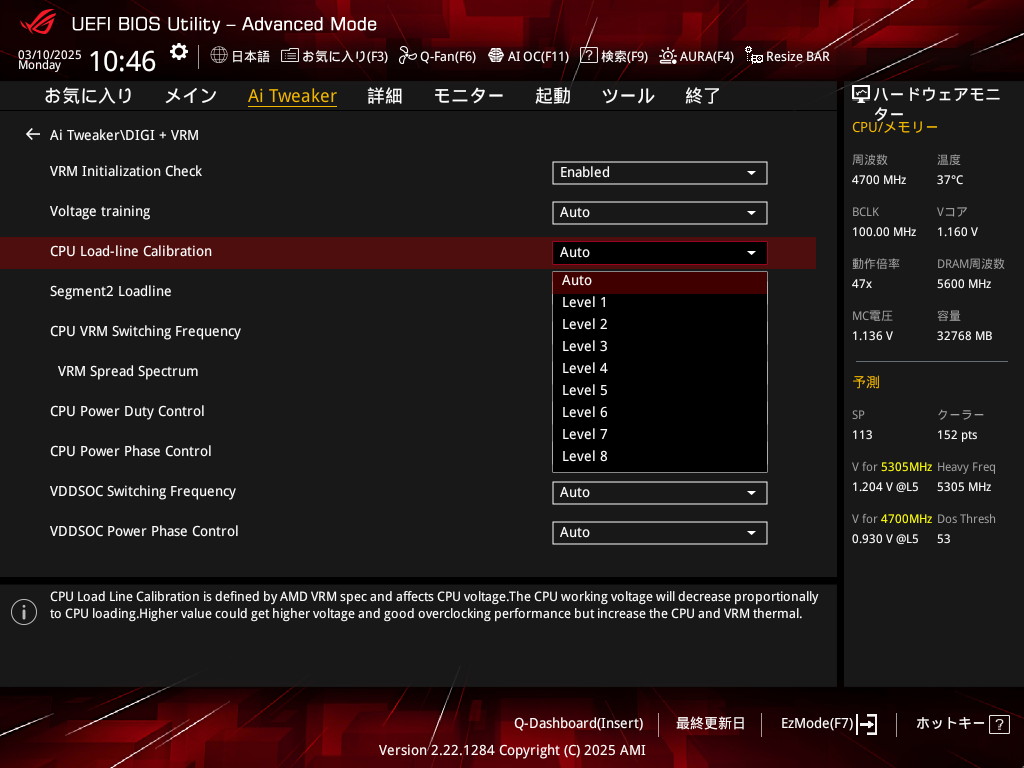This screenshot has height=768, width=1024.
Task: Open Q-Dashboard(Insert)
Action: point(579,724)
